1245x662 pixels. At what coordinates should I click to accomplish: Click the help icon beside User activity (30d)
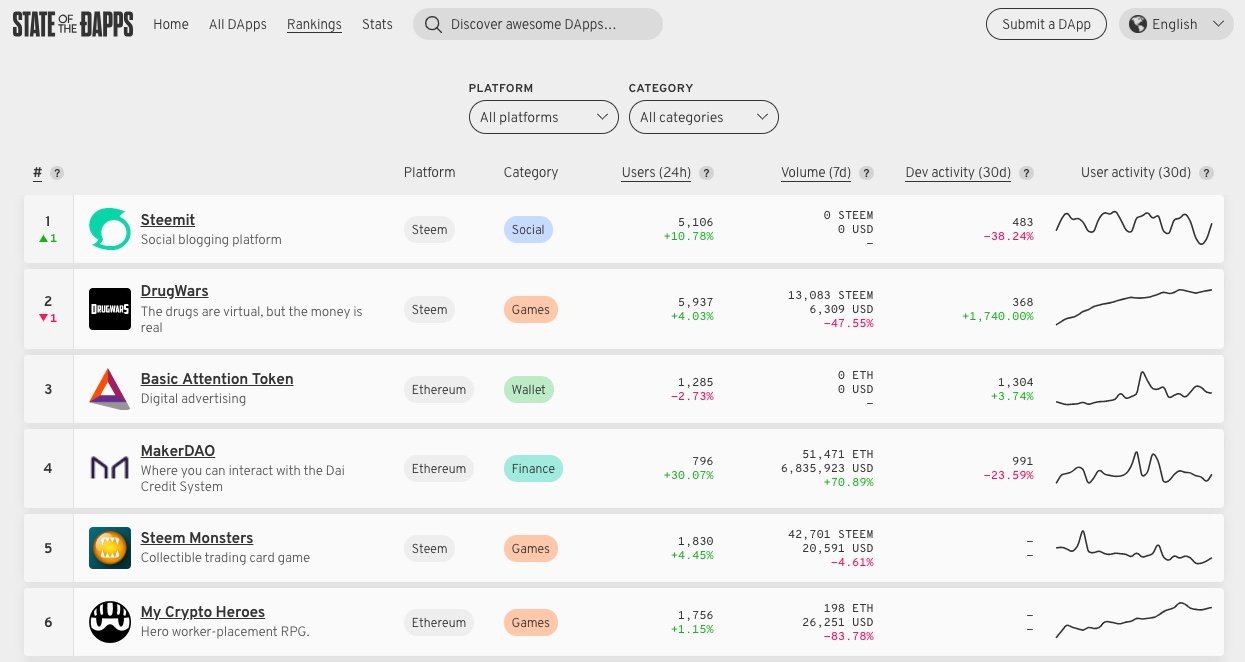(1207, 173)
